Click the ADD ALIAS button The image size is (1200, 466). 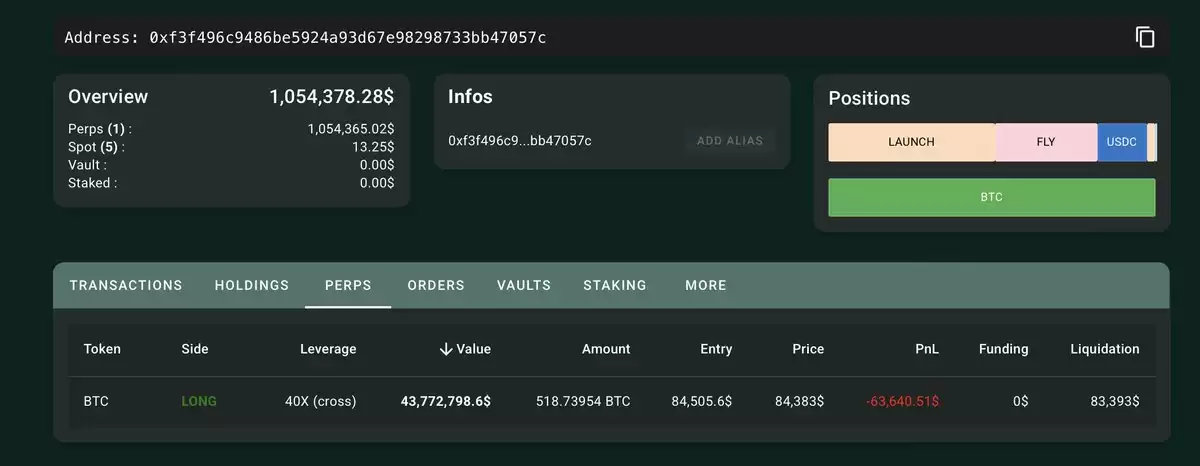730,141
